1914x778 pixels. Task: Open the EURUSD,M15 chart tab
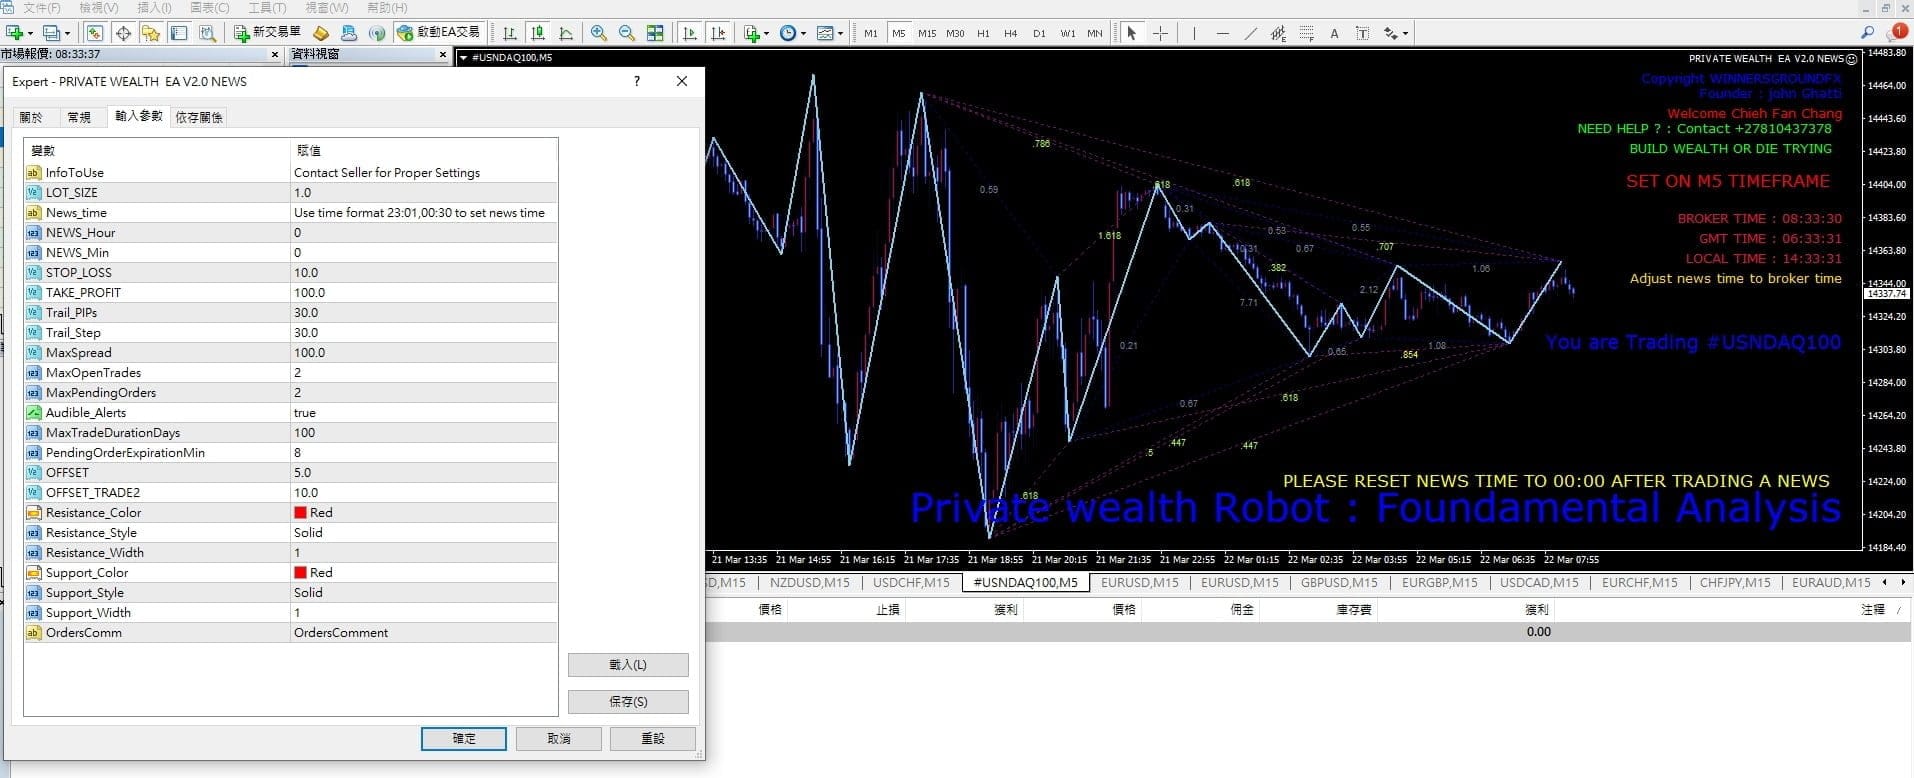pyautogui.click(x=1139, y=582)
